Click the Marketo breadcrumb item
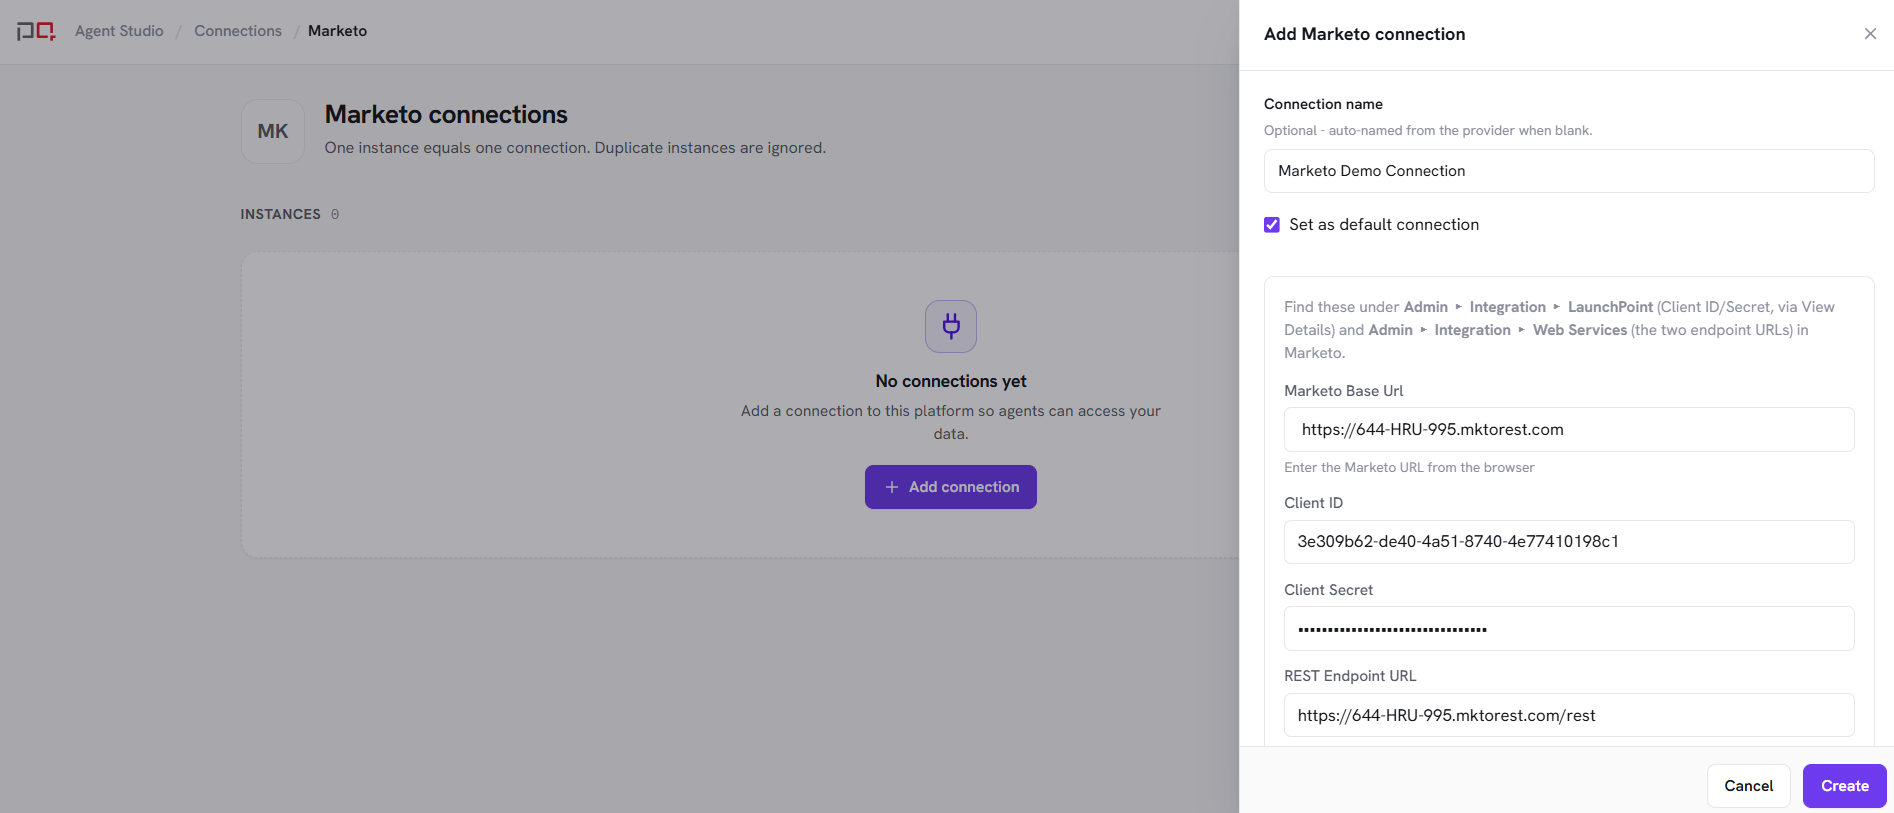 coord(337,31)
